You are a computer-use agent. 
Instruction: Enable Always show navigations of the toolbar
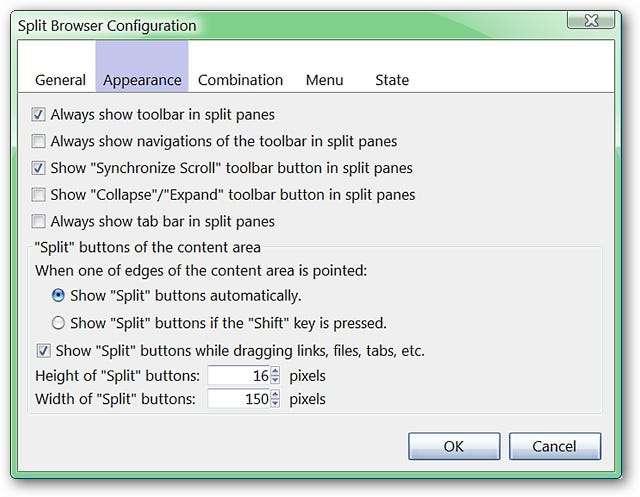[39, 142]
